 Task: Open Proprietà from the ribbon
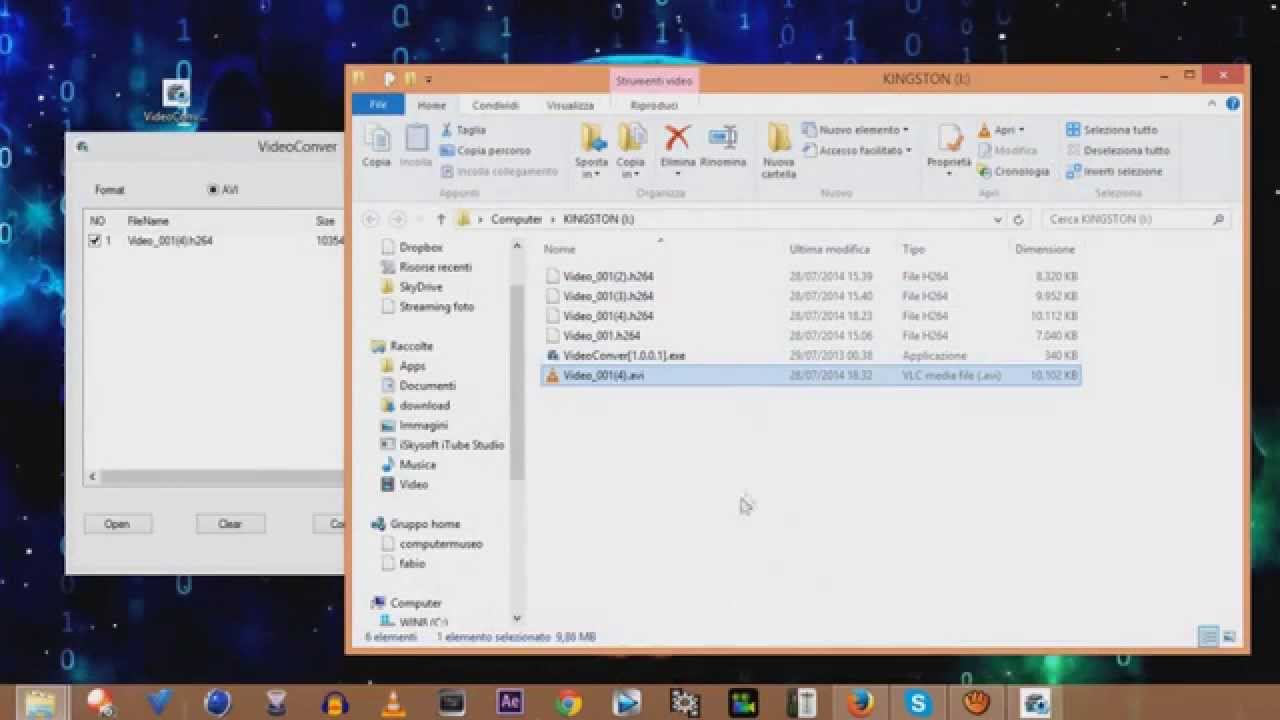(x=949, y=150)
